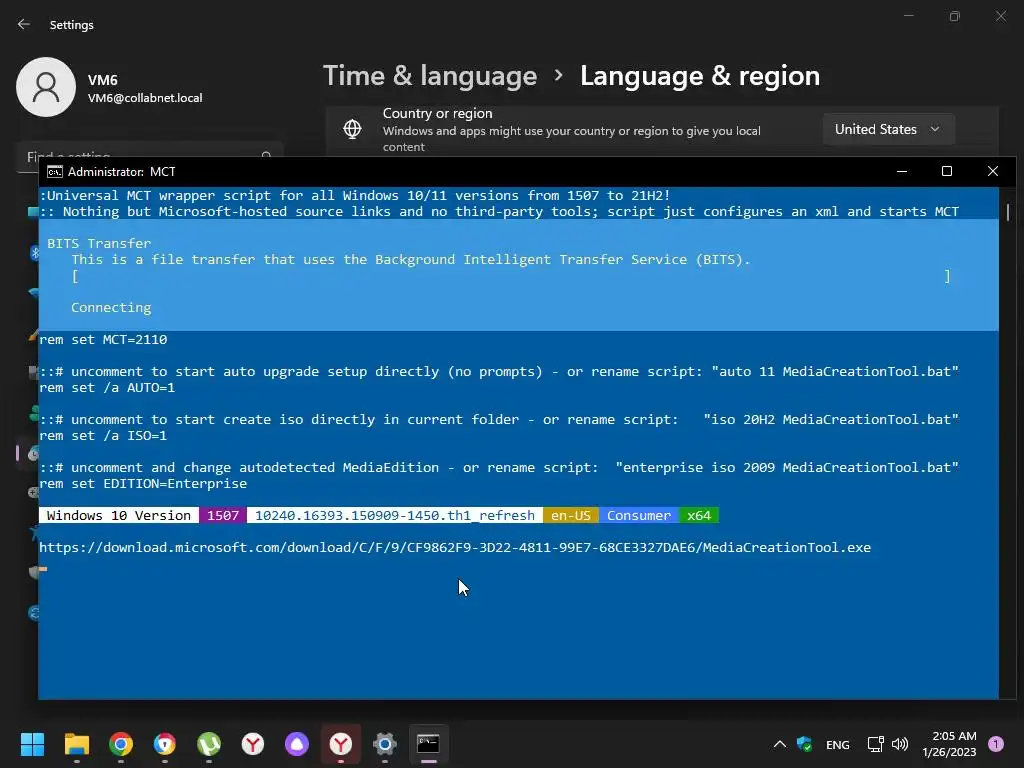Minimize the Settings window

(x=908, y=16)
